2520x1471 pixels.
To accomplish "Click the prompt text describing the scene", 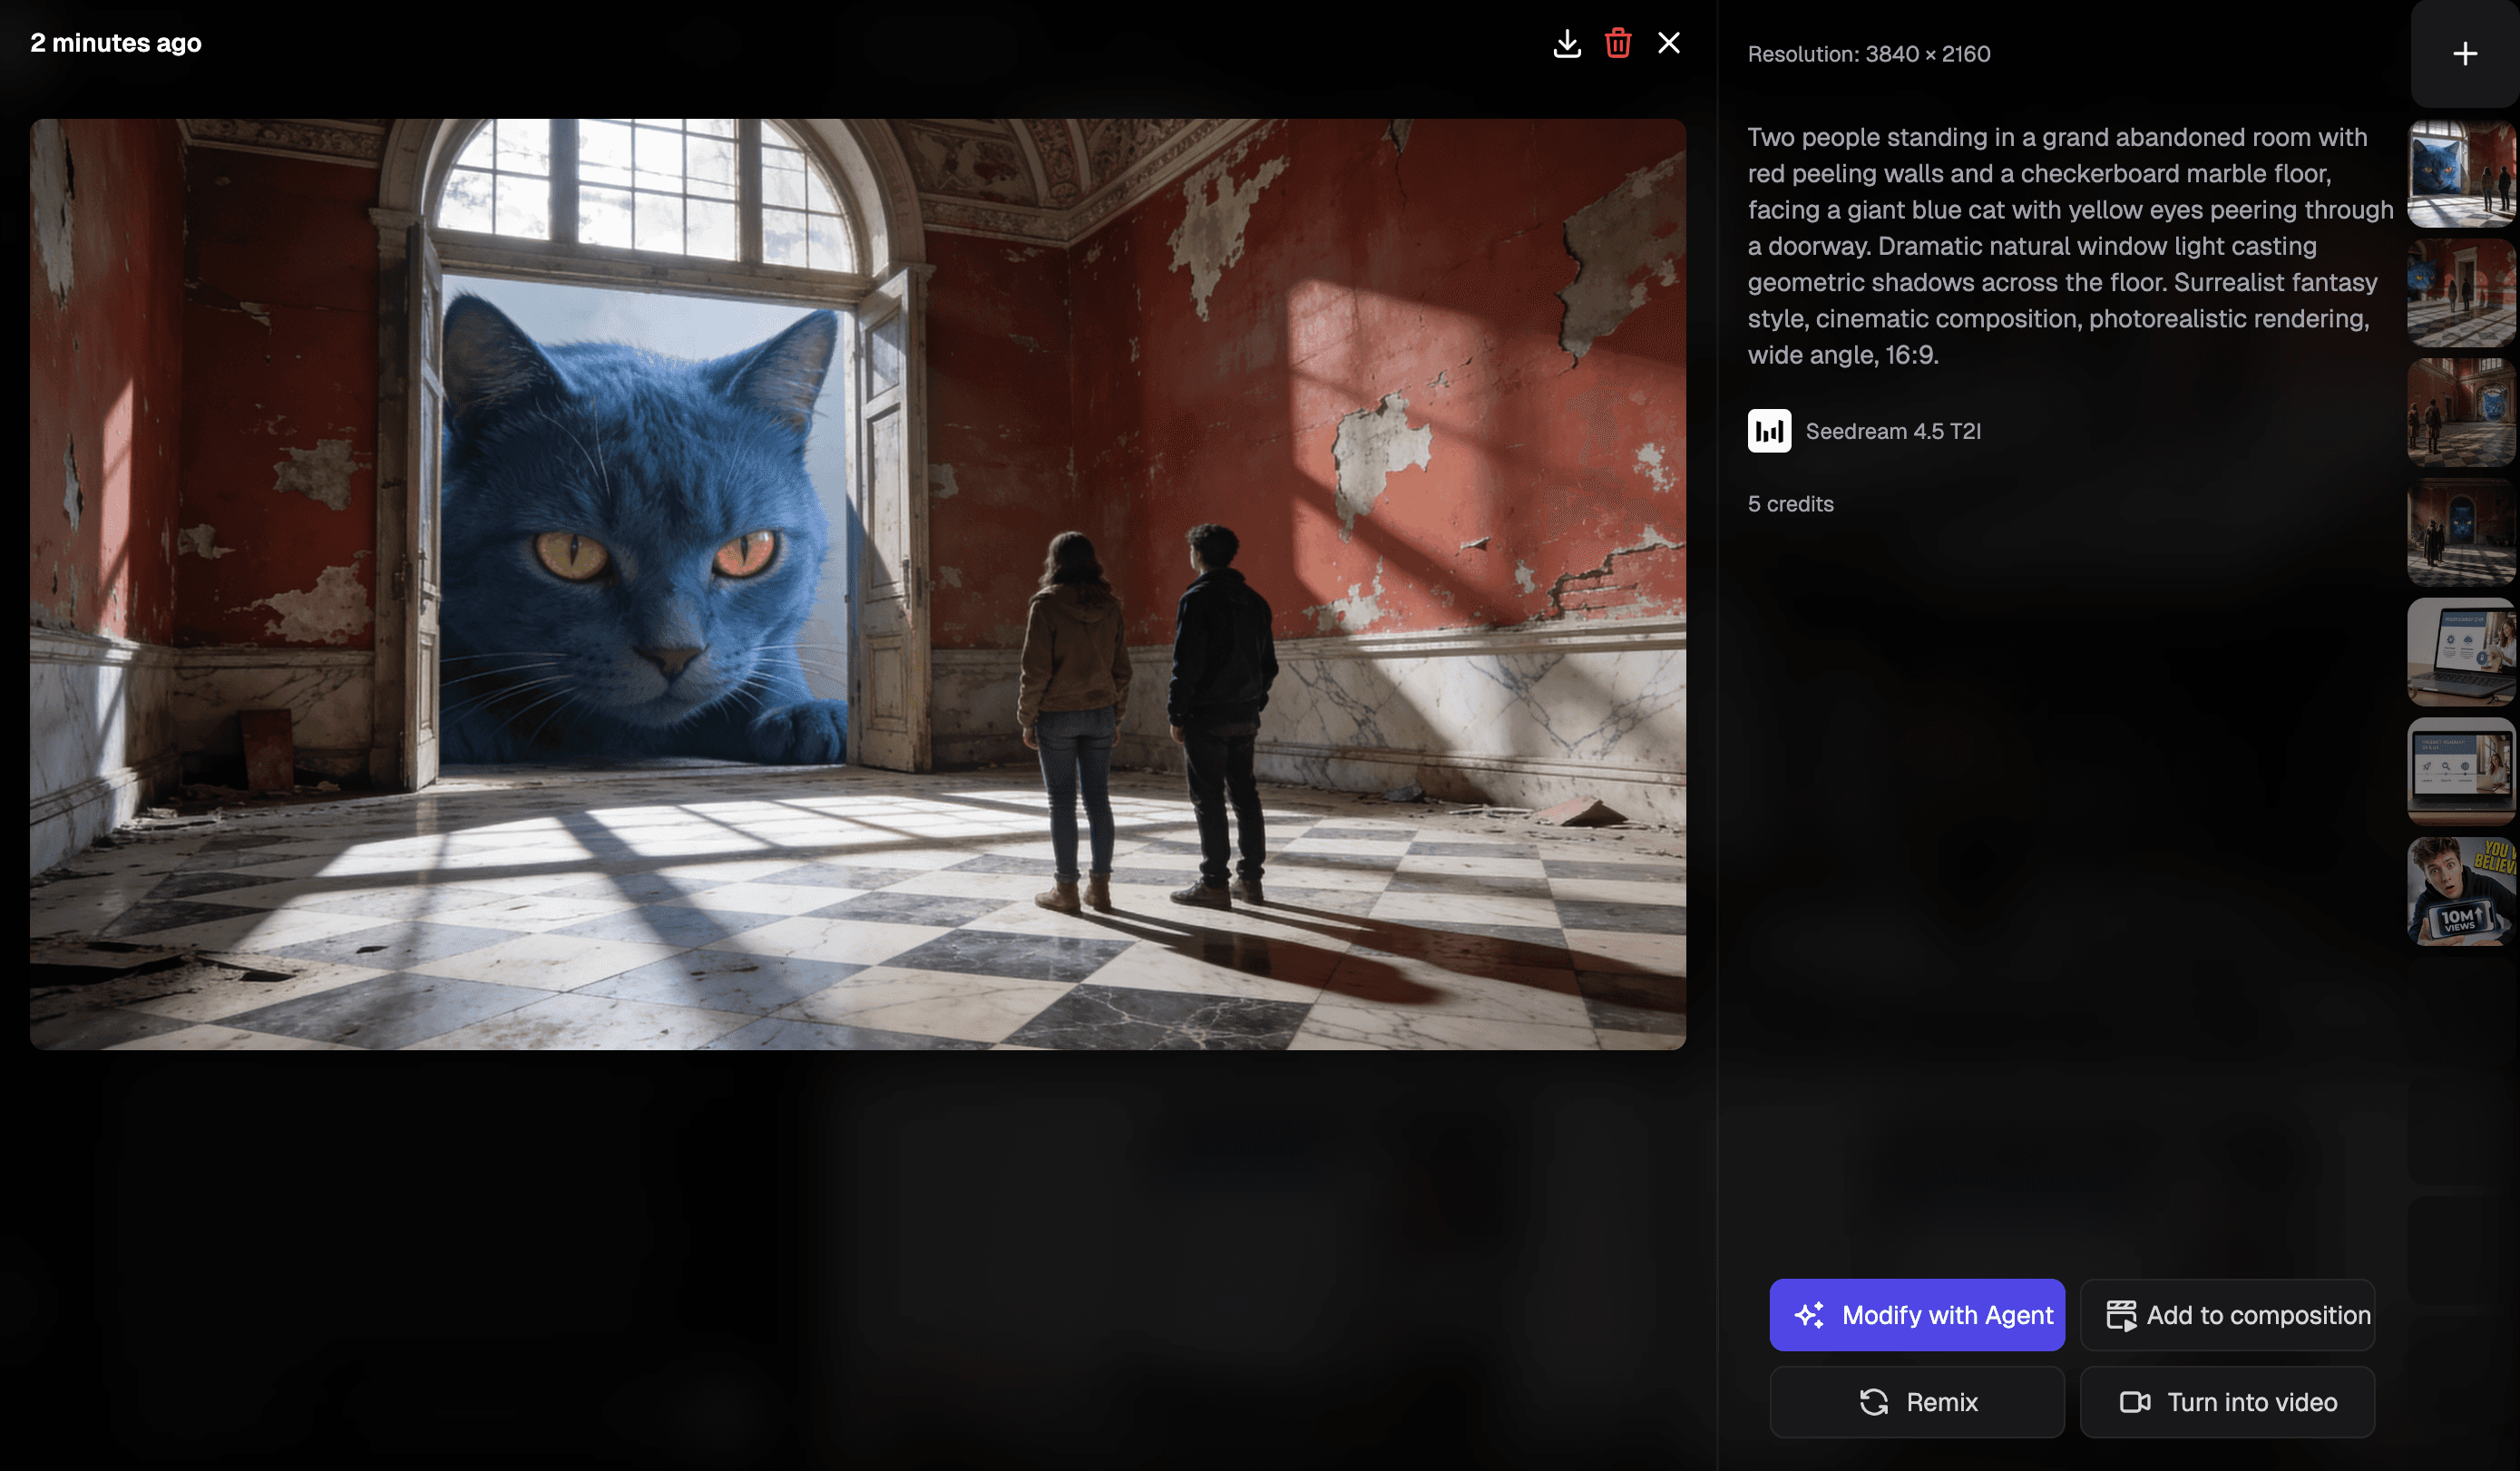I will coord(2068,246).
